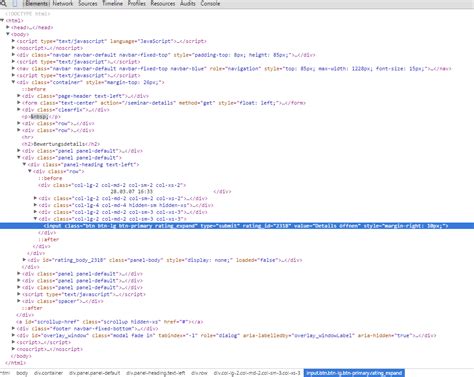Click the closing /body tag line

[x=21, y=356]
